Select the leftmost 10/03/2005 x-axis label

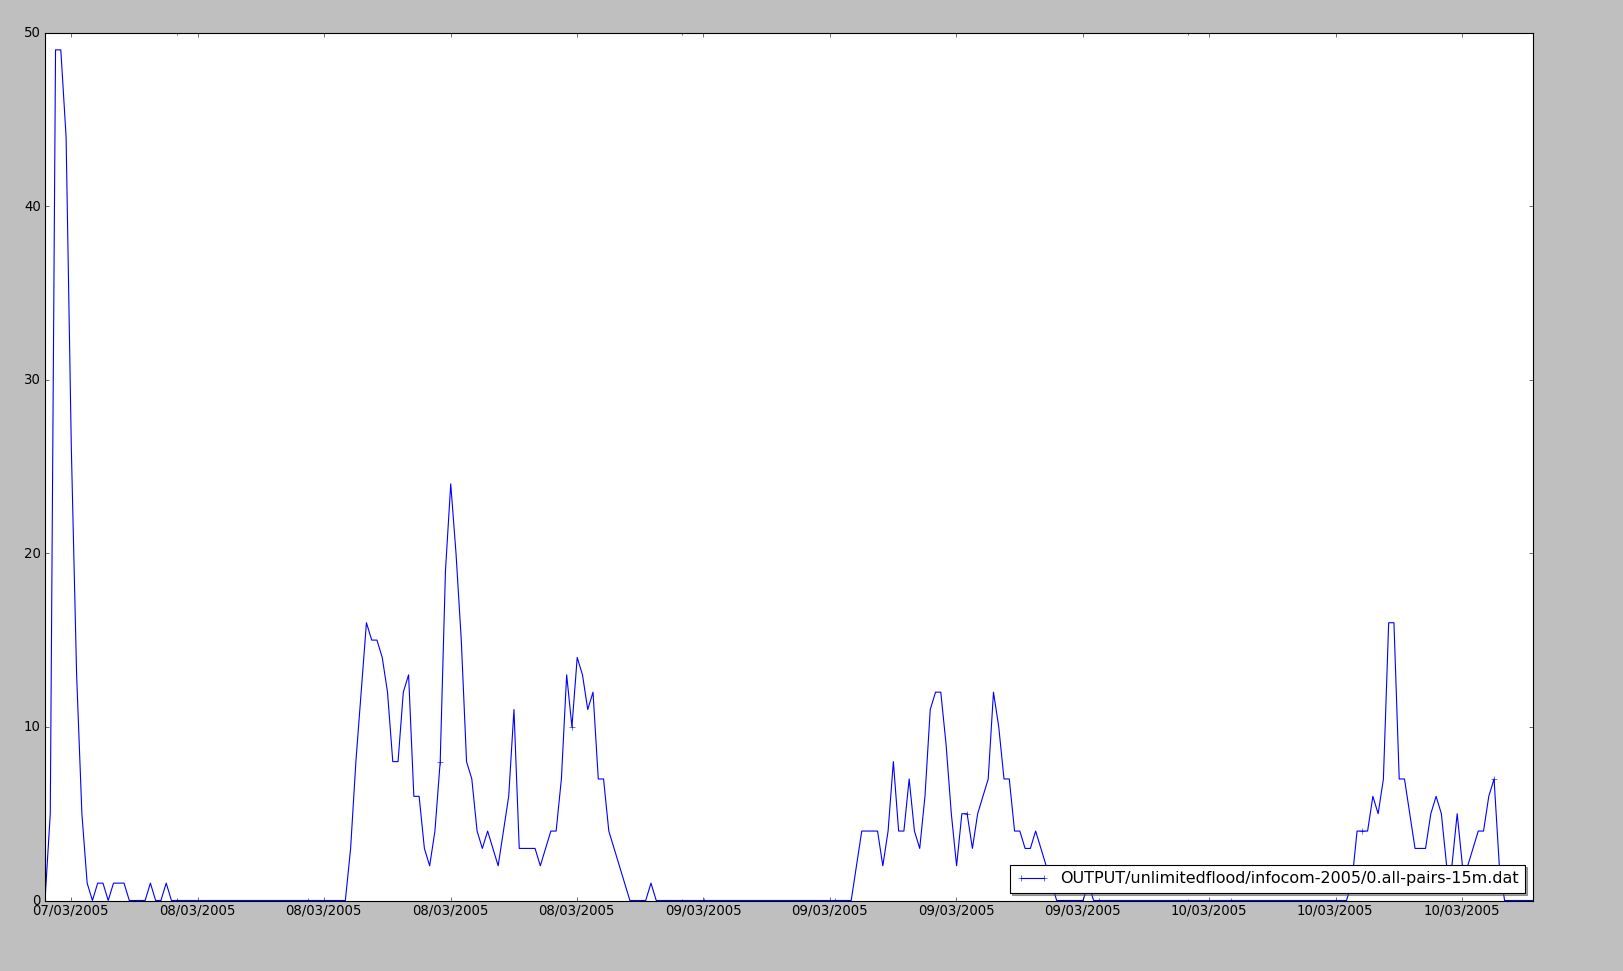click(x=1208, y=911)
